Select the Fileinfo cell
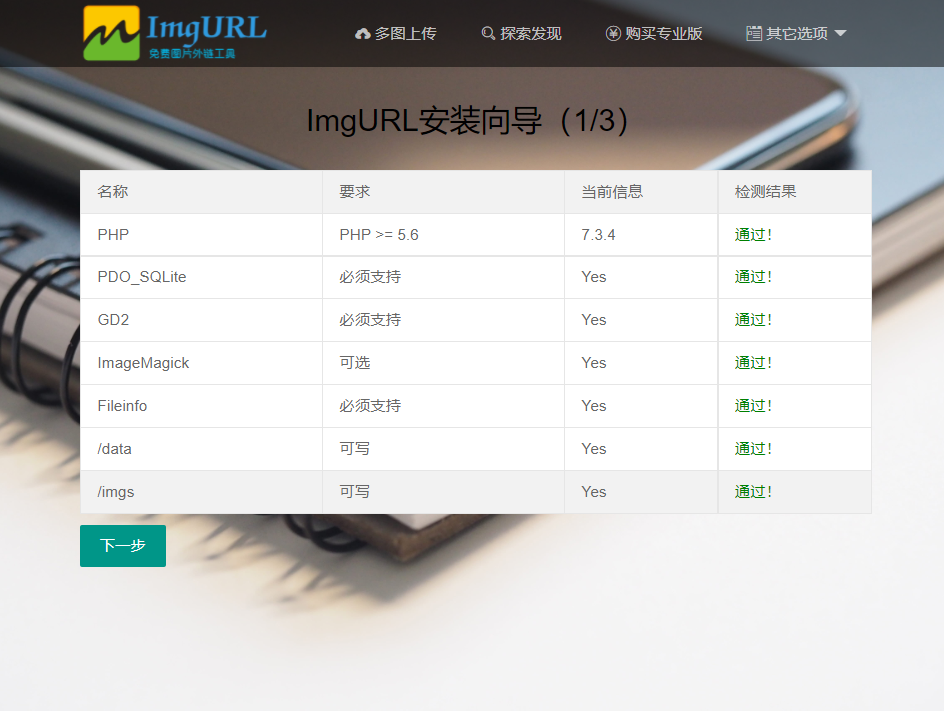 [x=202, y=406]
